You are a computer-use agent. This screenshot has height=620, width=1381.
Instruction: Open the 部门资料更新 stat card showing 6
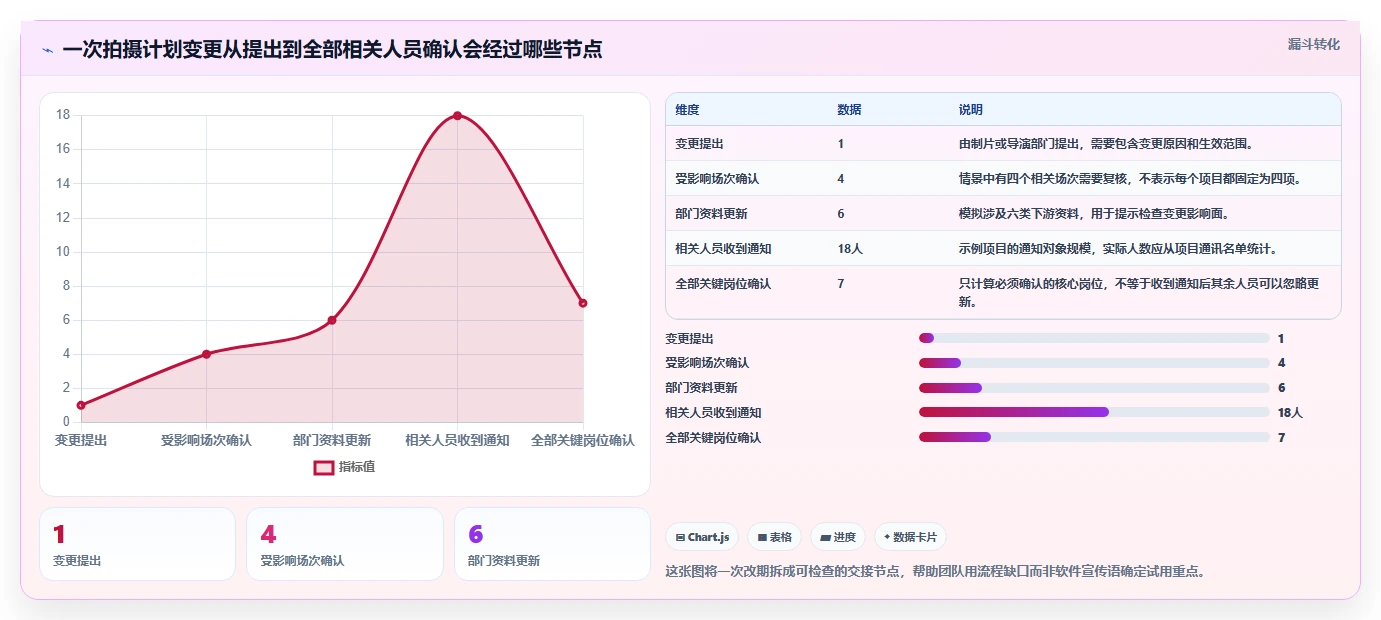(552, 544)
